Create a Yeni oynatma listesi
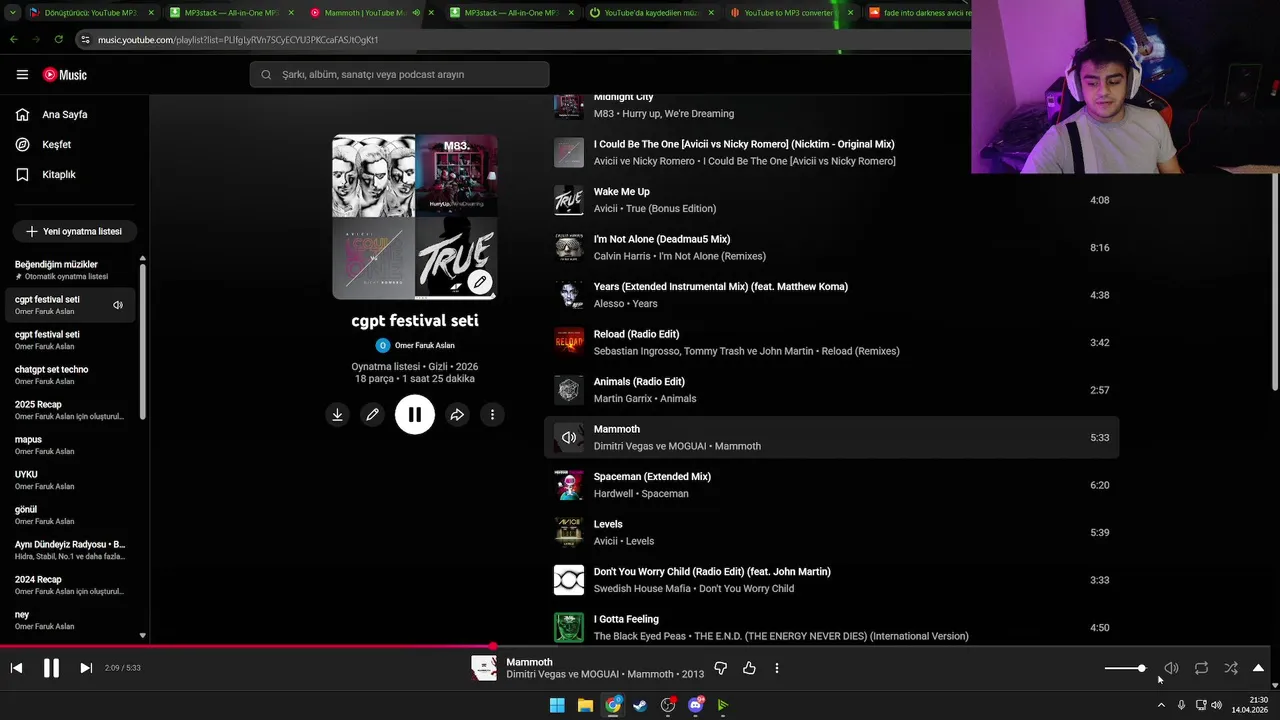Image resolution: width=1280 pixels, height=720 pixels. [x=74, y=231]
